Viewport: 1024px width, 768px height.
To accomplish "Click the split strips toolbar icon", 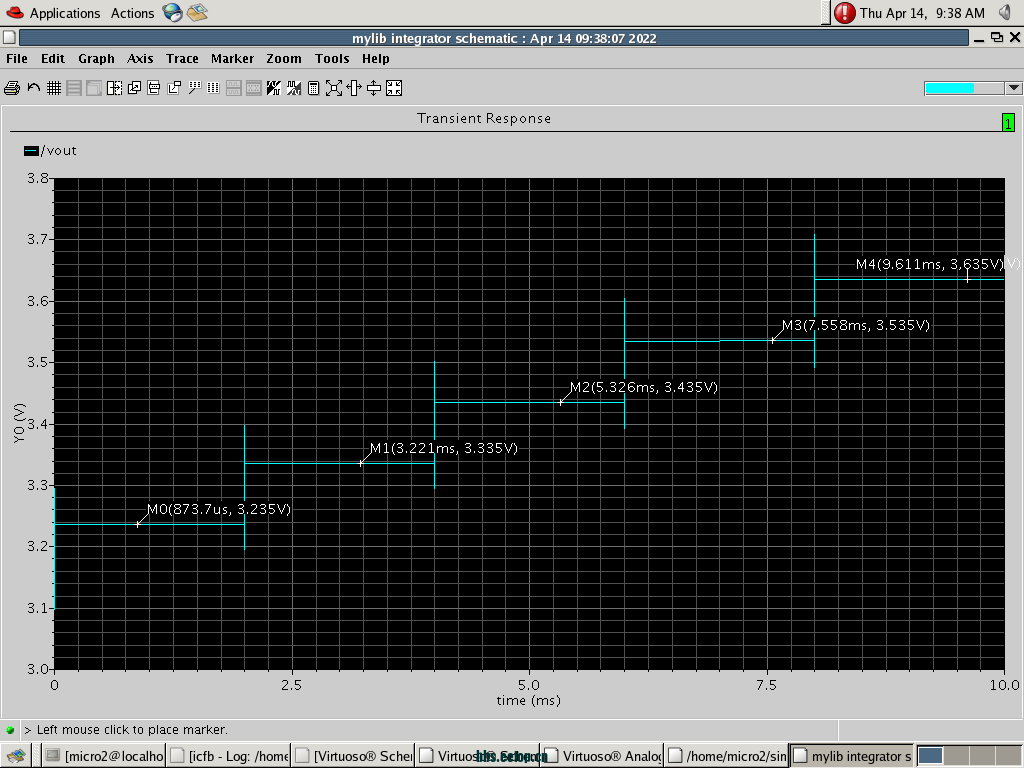I will 74,88.
